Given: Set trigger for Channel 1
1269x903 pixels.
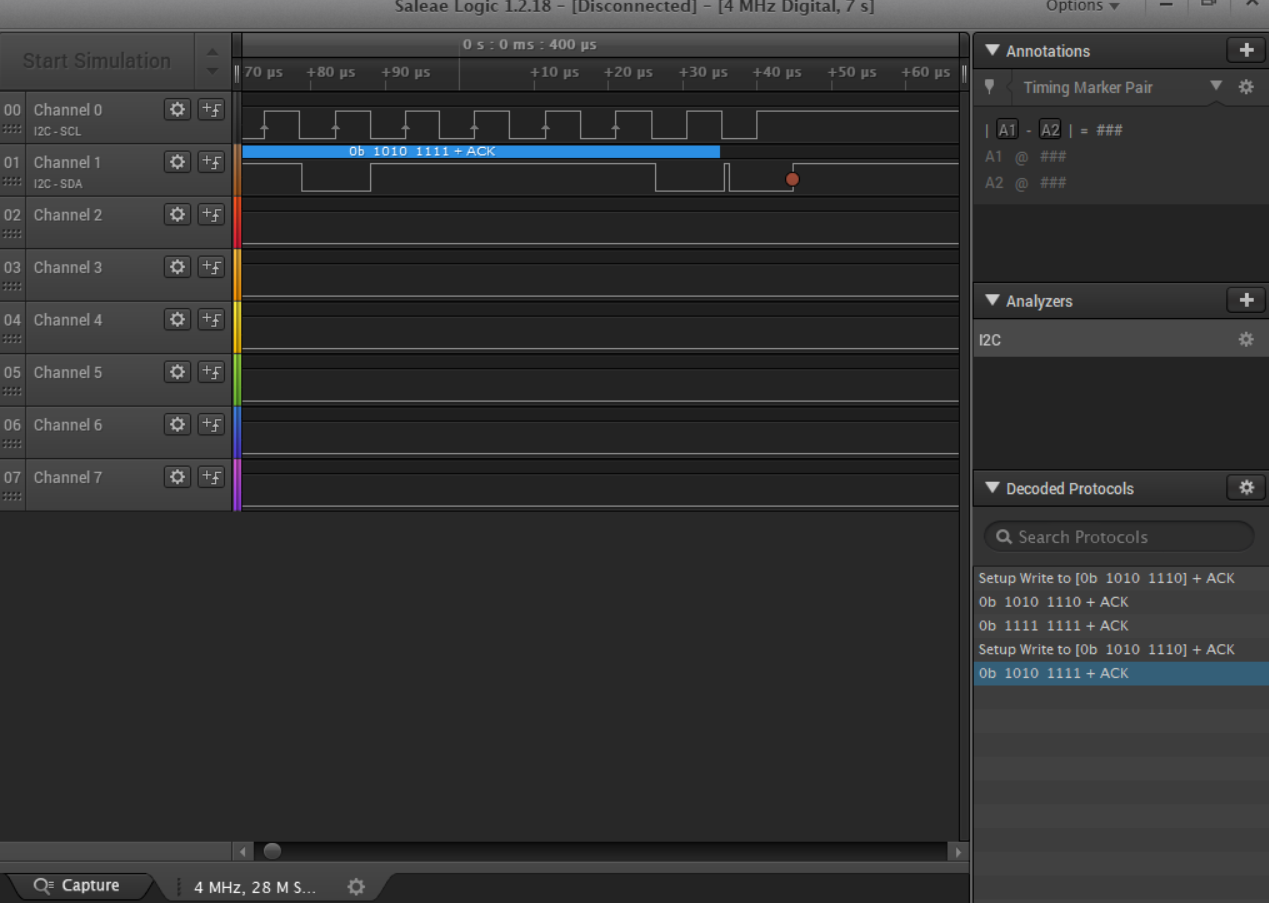Looking at the screenshot, I should [211, 162].
